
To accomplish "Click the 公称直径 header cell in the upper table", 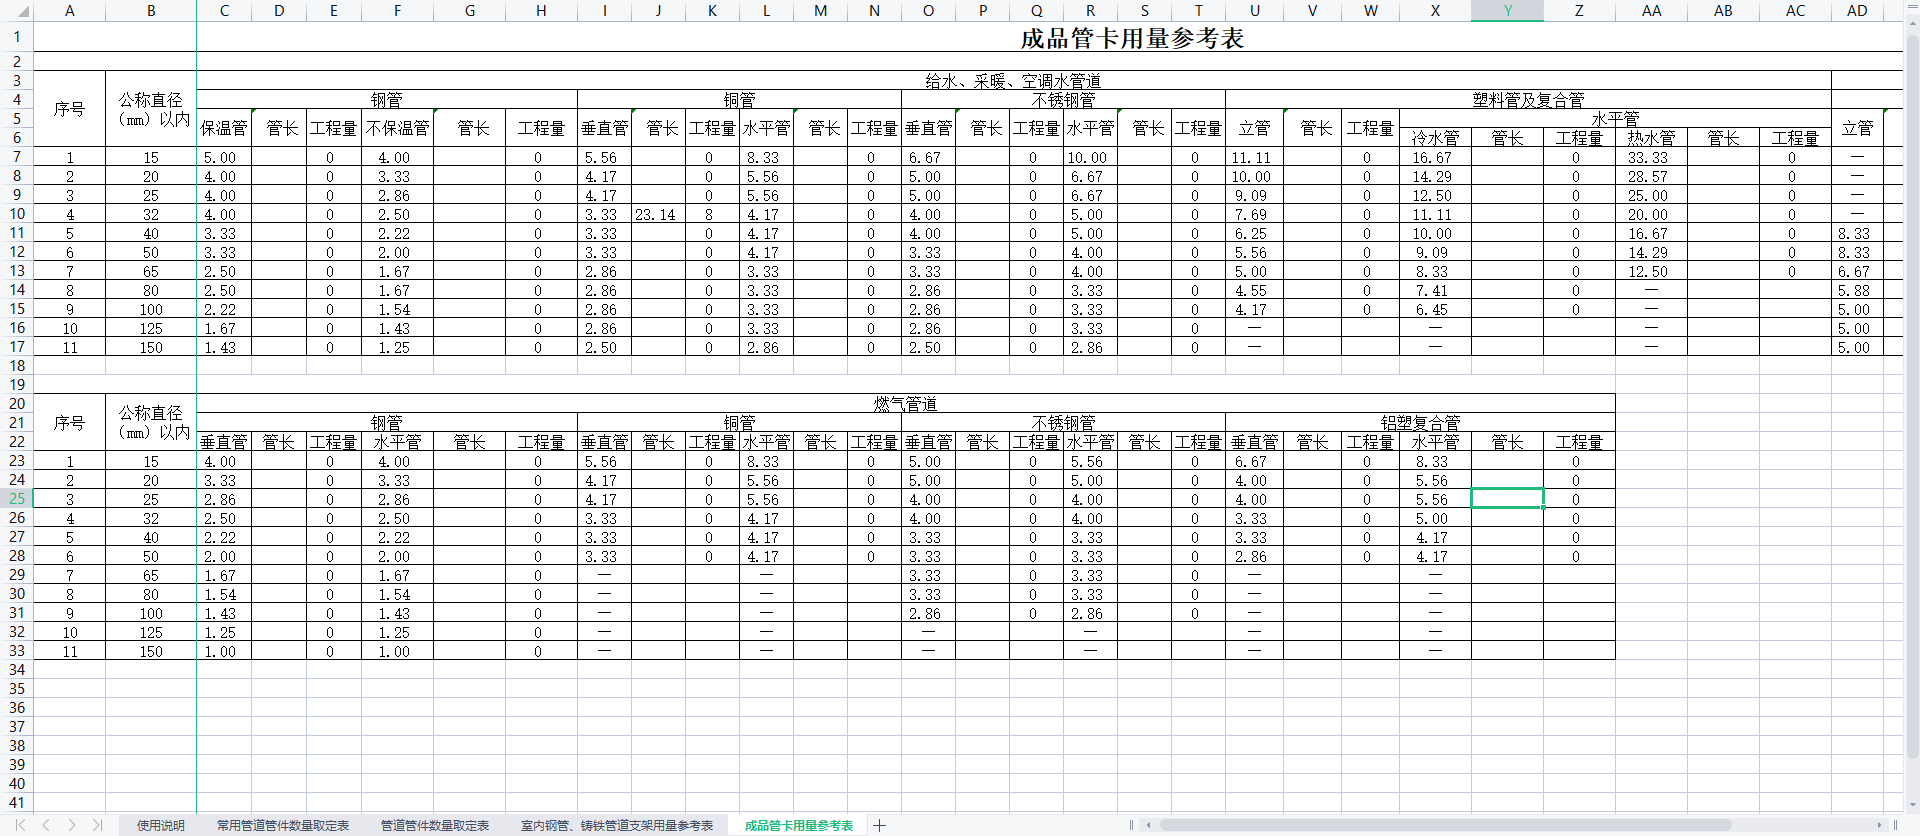I will tap(151, 109).
